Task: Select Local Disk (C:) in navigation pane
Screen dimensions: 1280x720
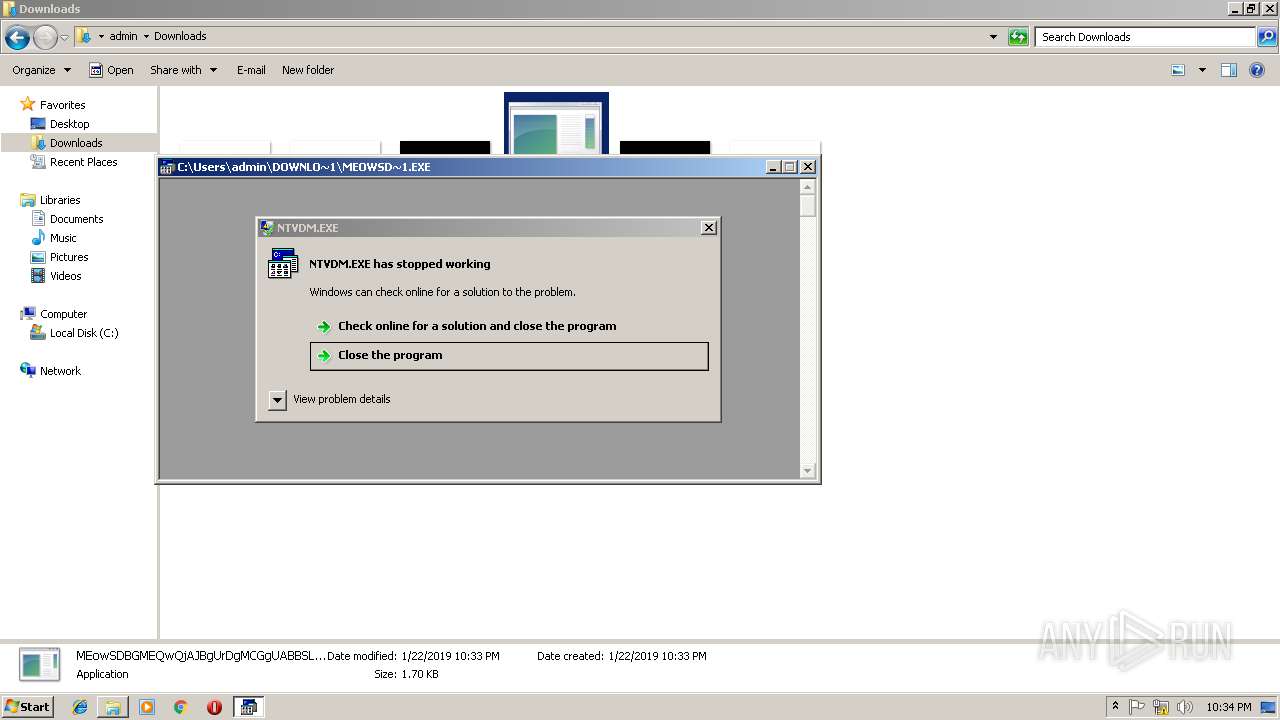Action: (84, 333)
